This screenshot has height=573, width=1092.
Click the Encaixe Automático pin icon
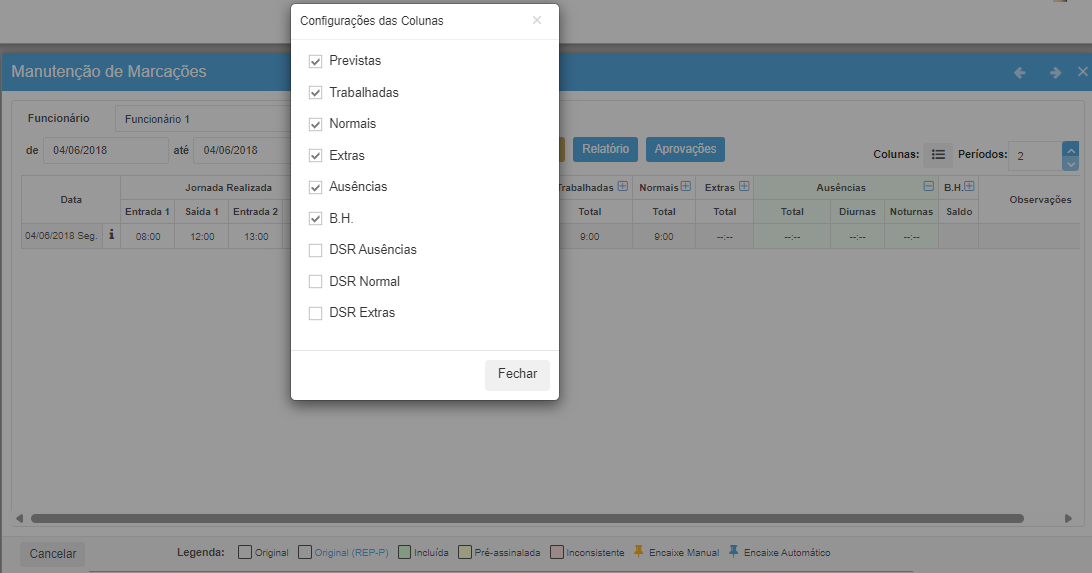click(734, 552)
